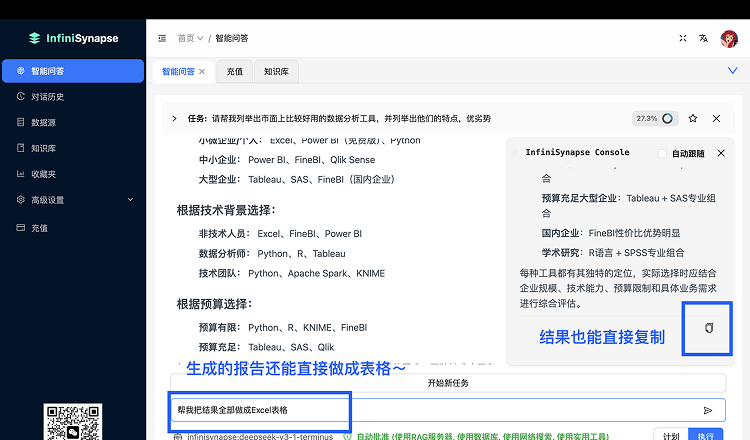
Task: Click the 国内企业 line in console
Action: (611, 233)
